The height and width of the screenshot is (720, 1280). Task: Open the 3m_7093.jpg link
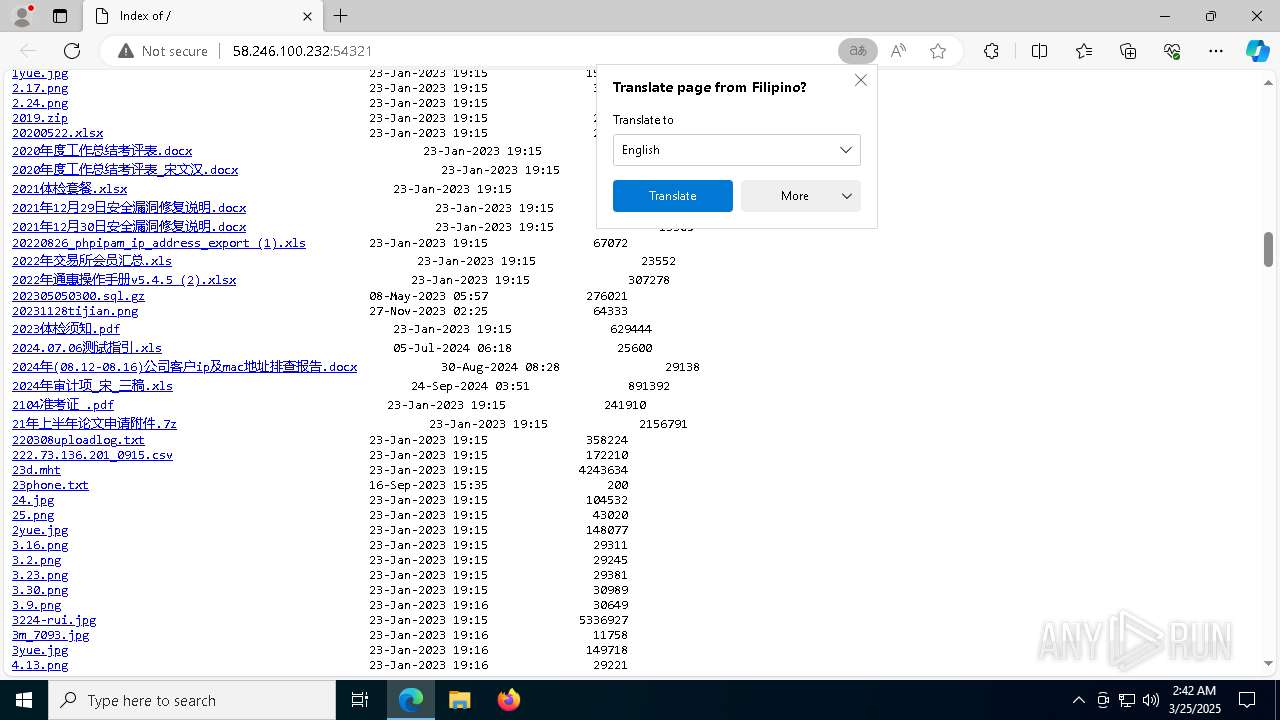pos(51,635)
